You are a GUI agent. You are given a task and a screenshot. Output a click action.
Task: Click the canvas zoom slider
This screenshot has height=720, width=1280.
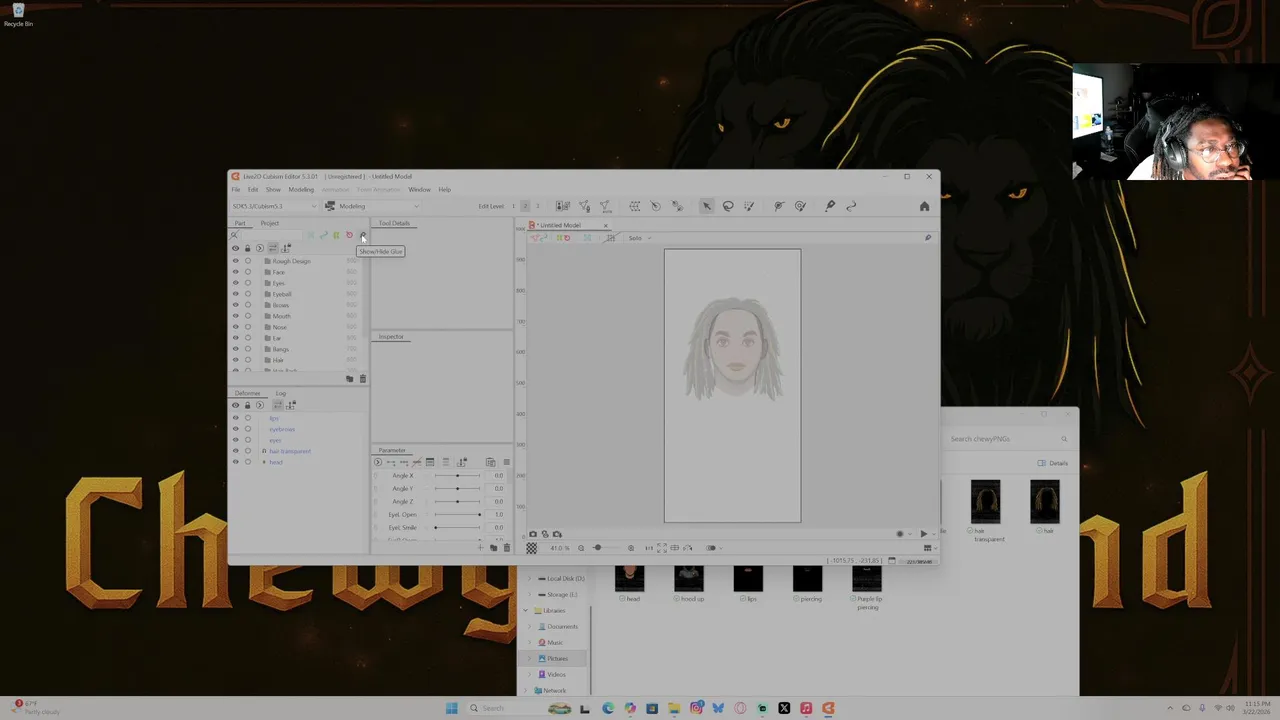604,548
